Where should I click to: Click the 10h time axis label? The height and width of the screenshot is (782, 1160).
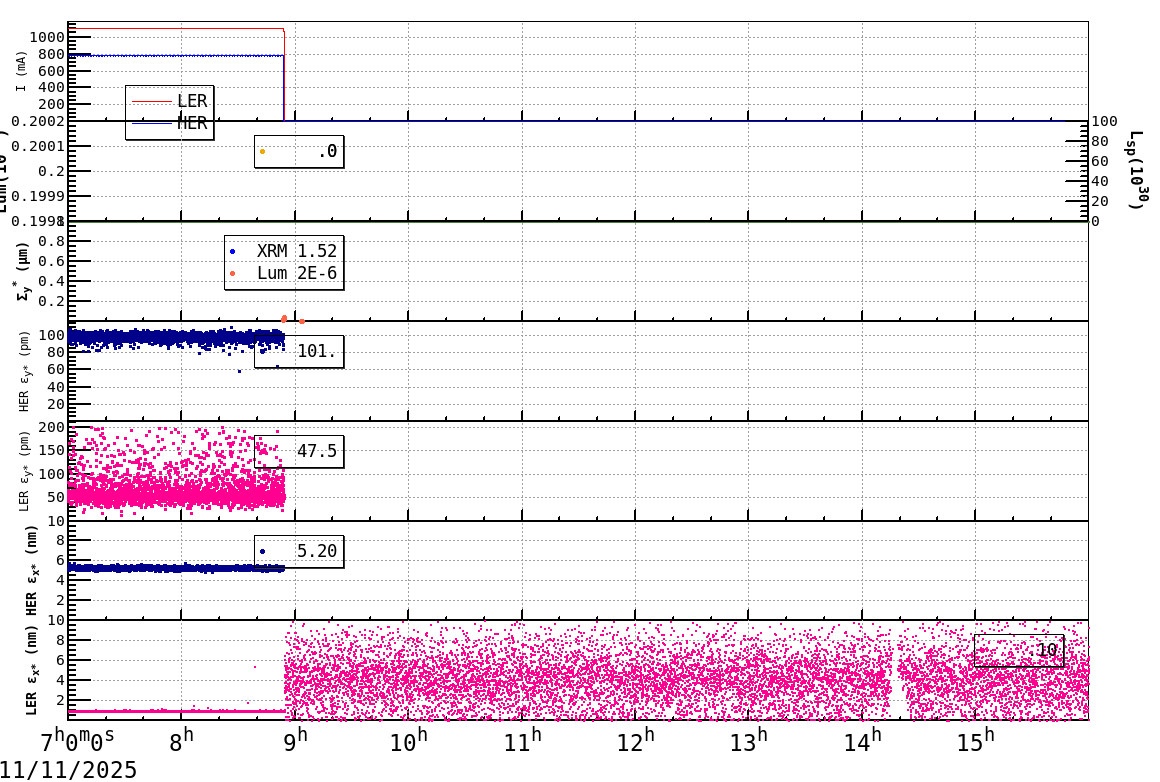[x=408, y=740]
